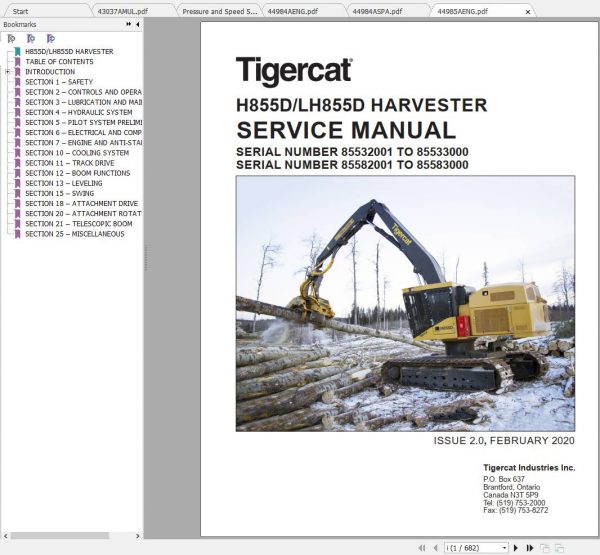The width and height of the screenshot is (600, 555).
Task: Click the previous view icon in the status bar
Action: click(545, 548)
